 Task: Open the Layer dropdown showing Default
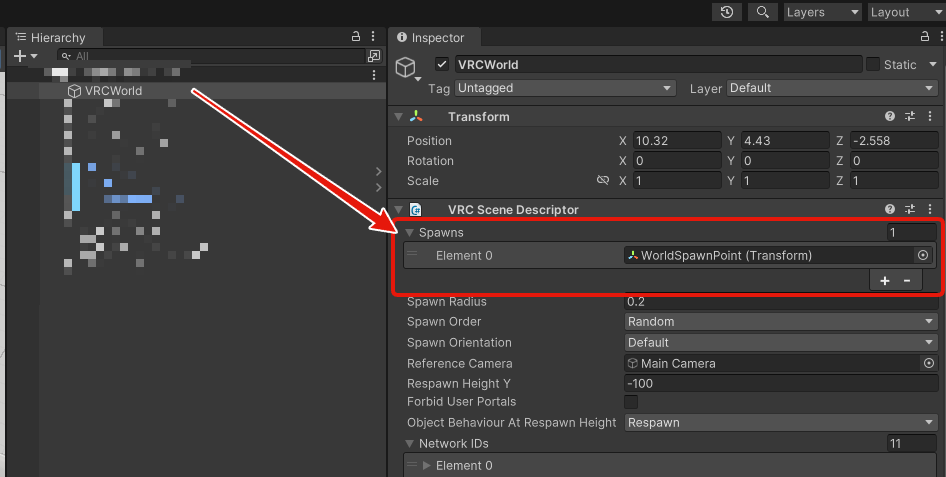point(832,88)
